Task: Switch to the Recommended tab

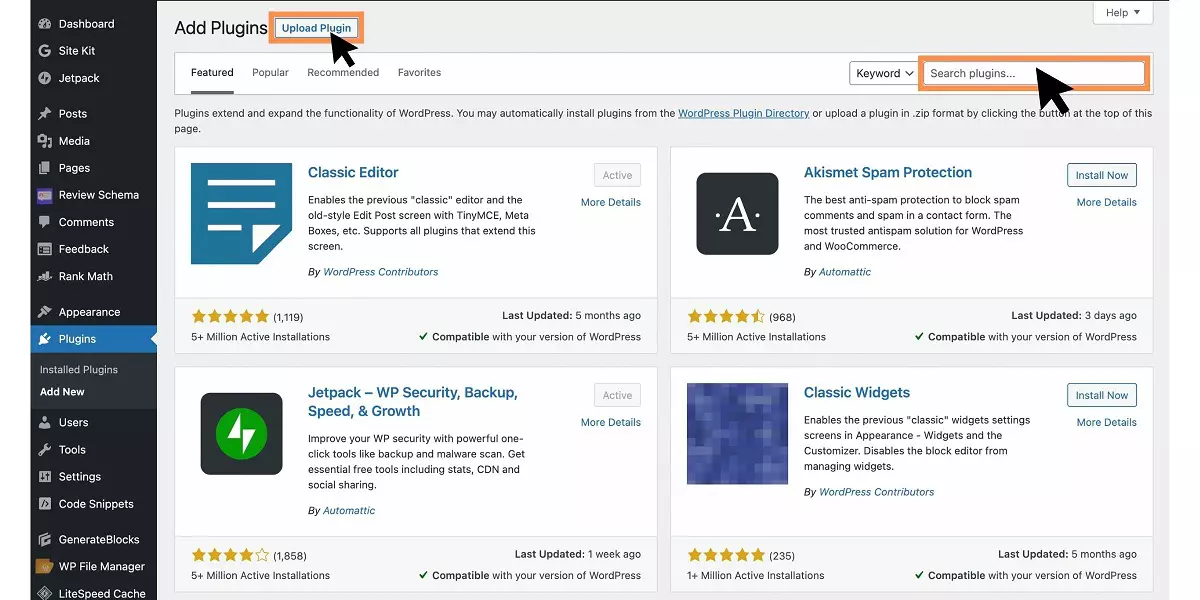Action: click(343, 73)
